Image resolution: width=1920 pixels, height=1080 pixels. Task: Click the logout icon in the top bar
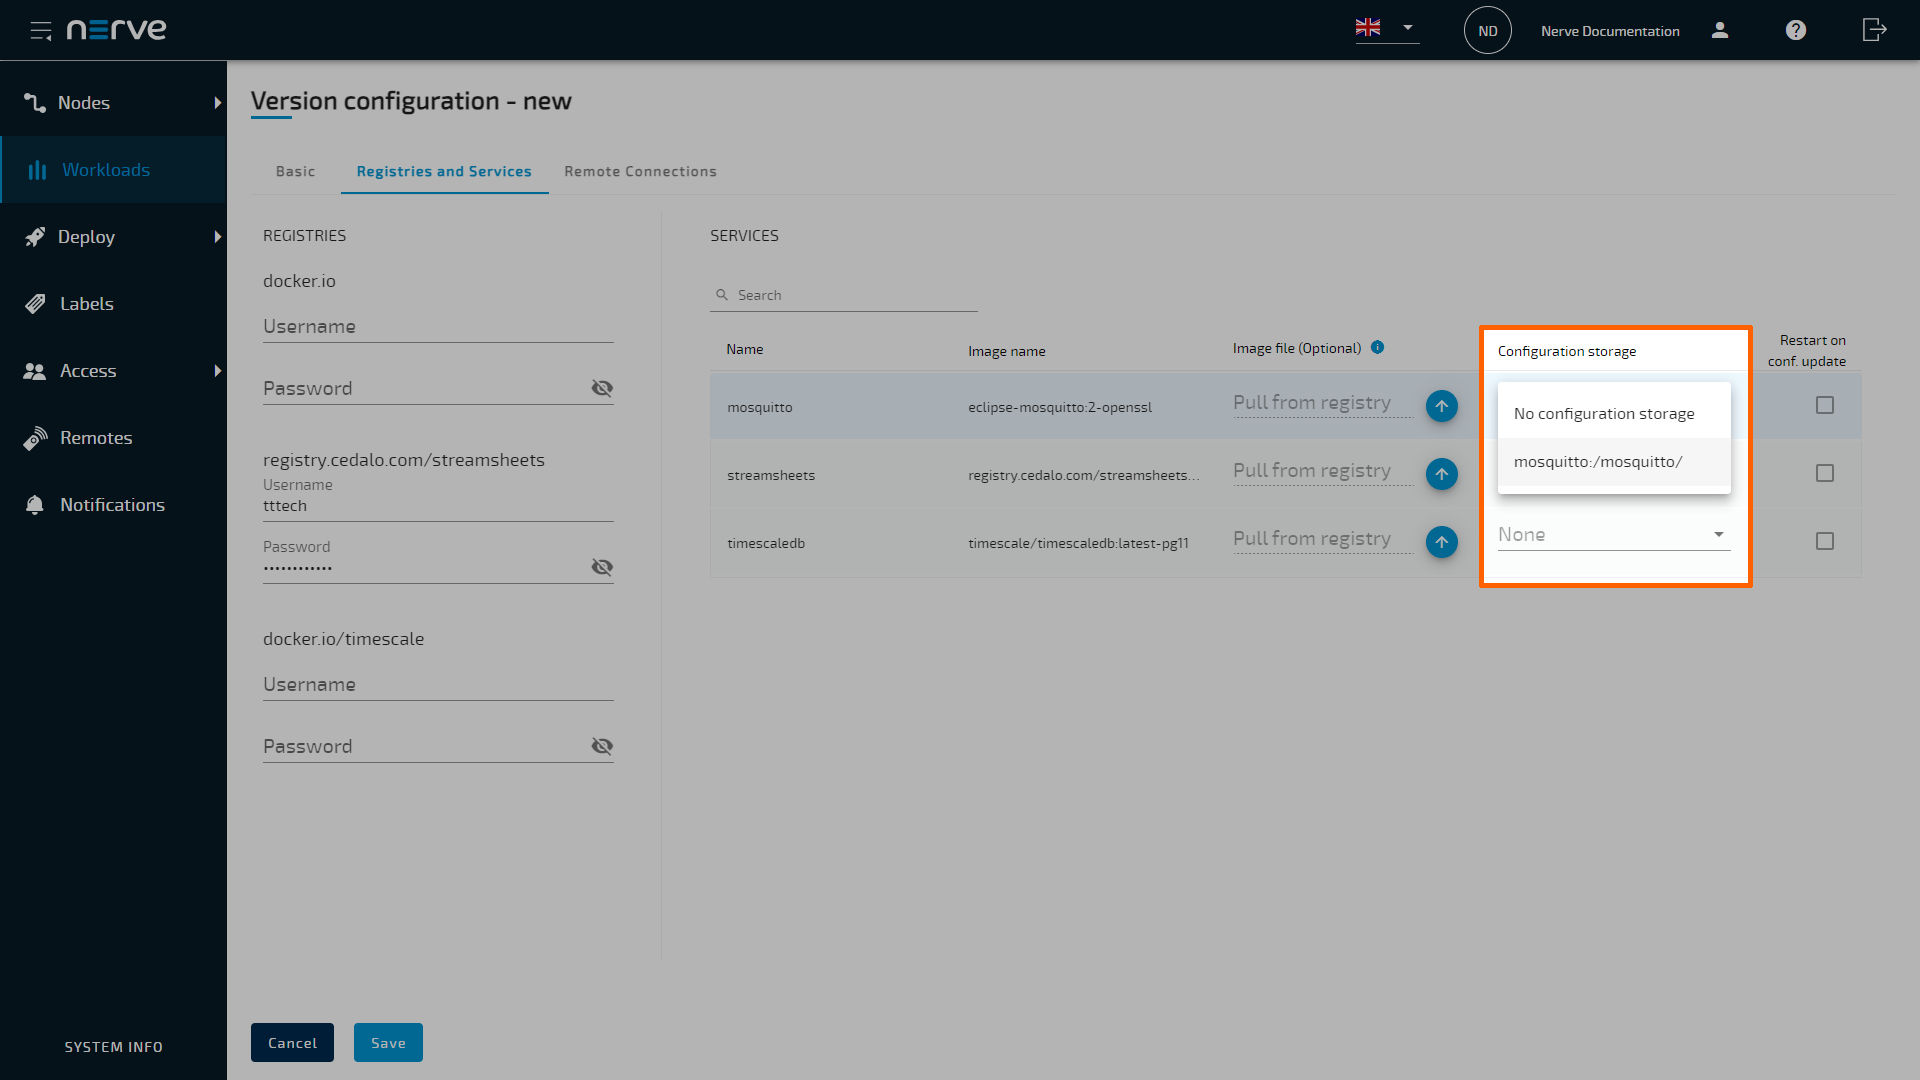1874,30
